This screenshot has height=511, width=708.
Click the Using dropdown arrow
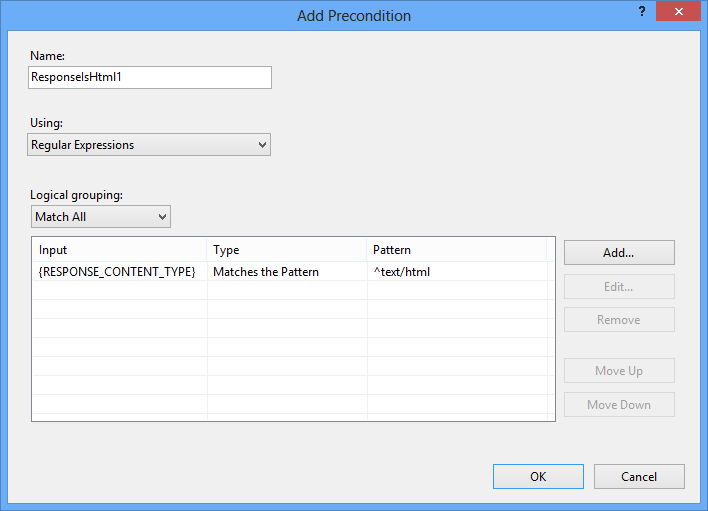[262, 145]
